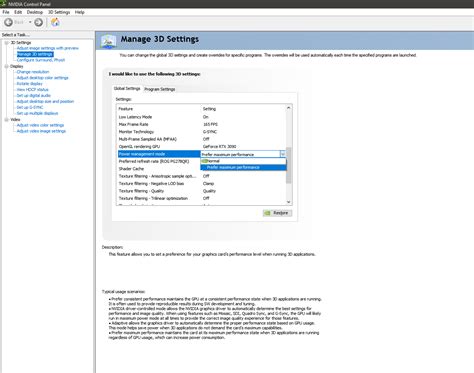Click the NVIDIA logo on Restore button

coord(267,213)
